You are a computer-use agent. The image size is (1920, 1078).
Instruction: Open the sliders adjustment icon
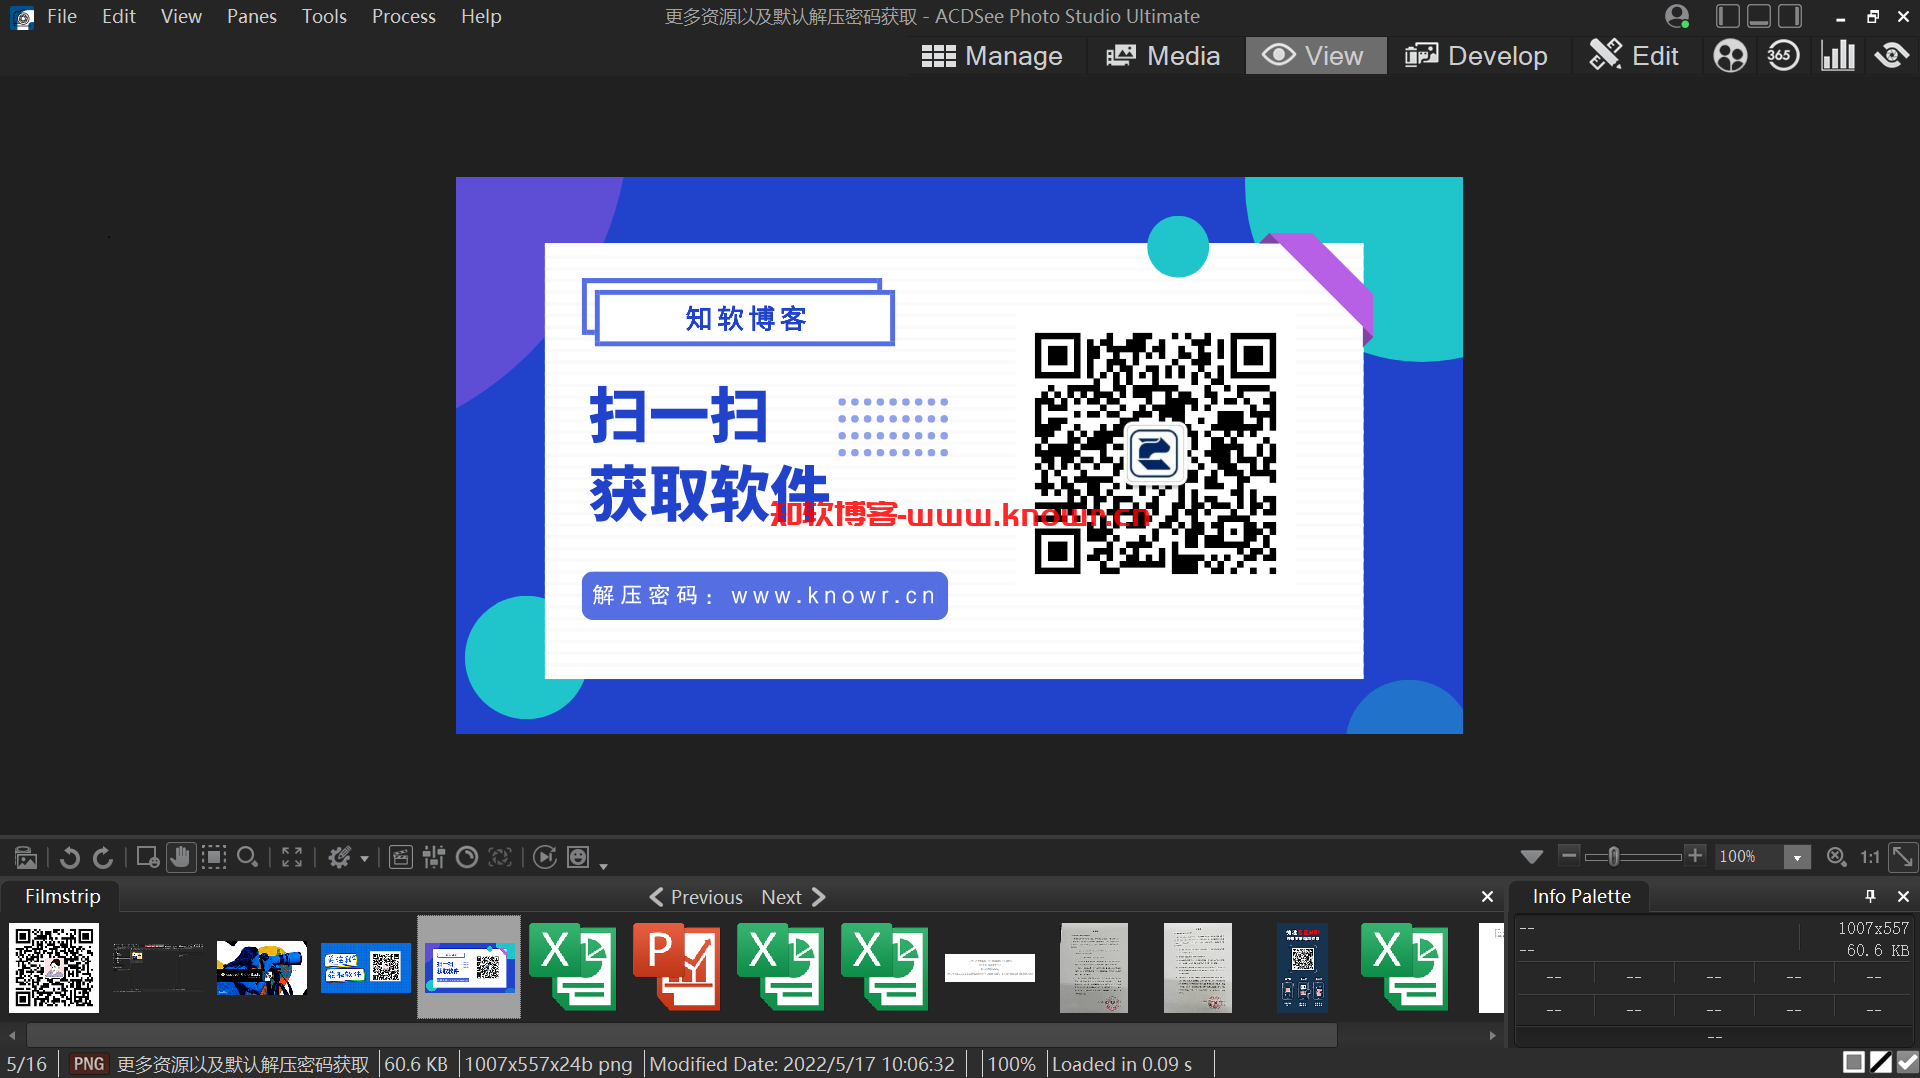434,857
